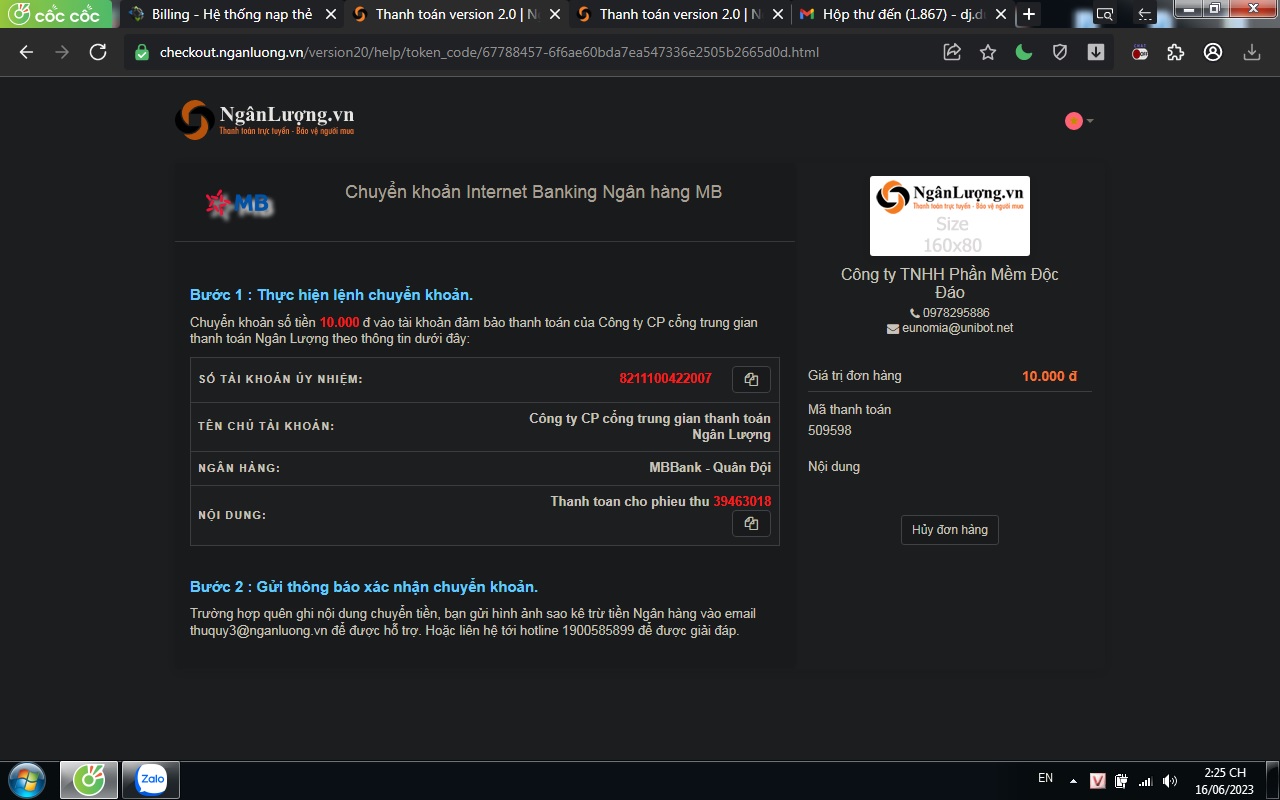Open a new tab
Image resolution: width=1280 pixels, height=800 pixels.
pyautogui.click(x=1028, y=14)
